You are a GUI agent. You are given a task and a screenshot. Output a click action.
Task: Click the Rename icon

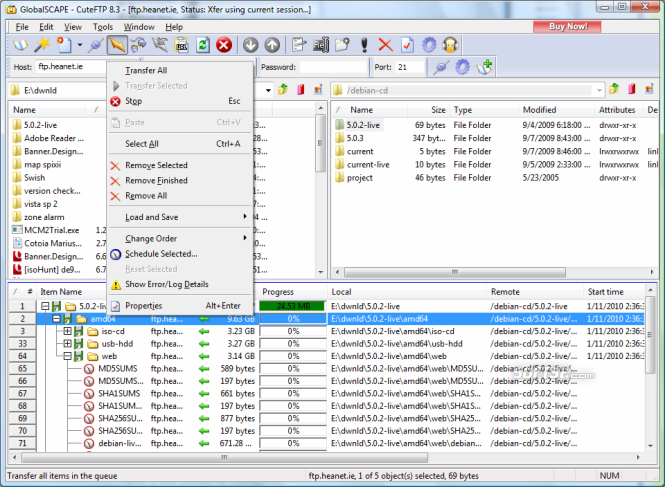[x=321, y=45]
